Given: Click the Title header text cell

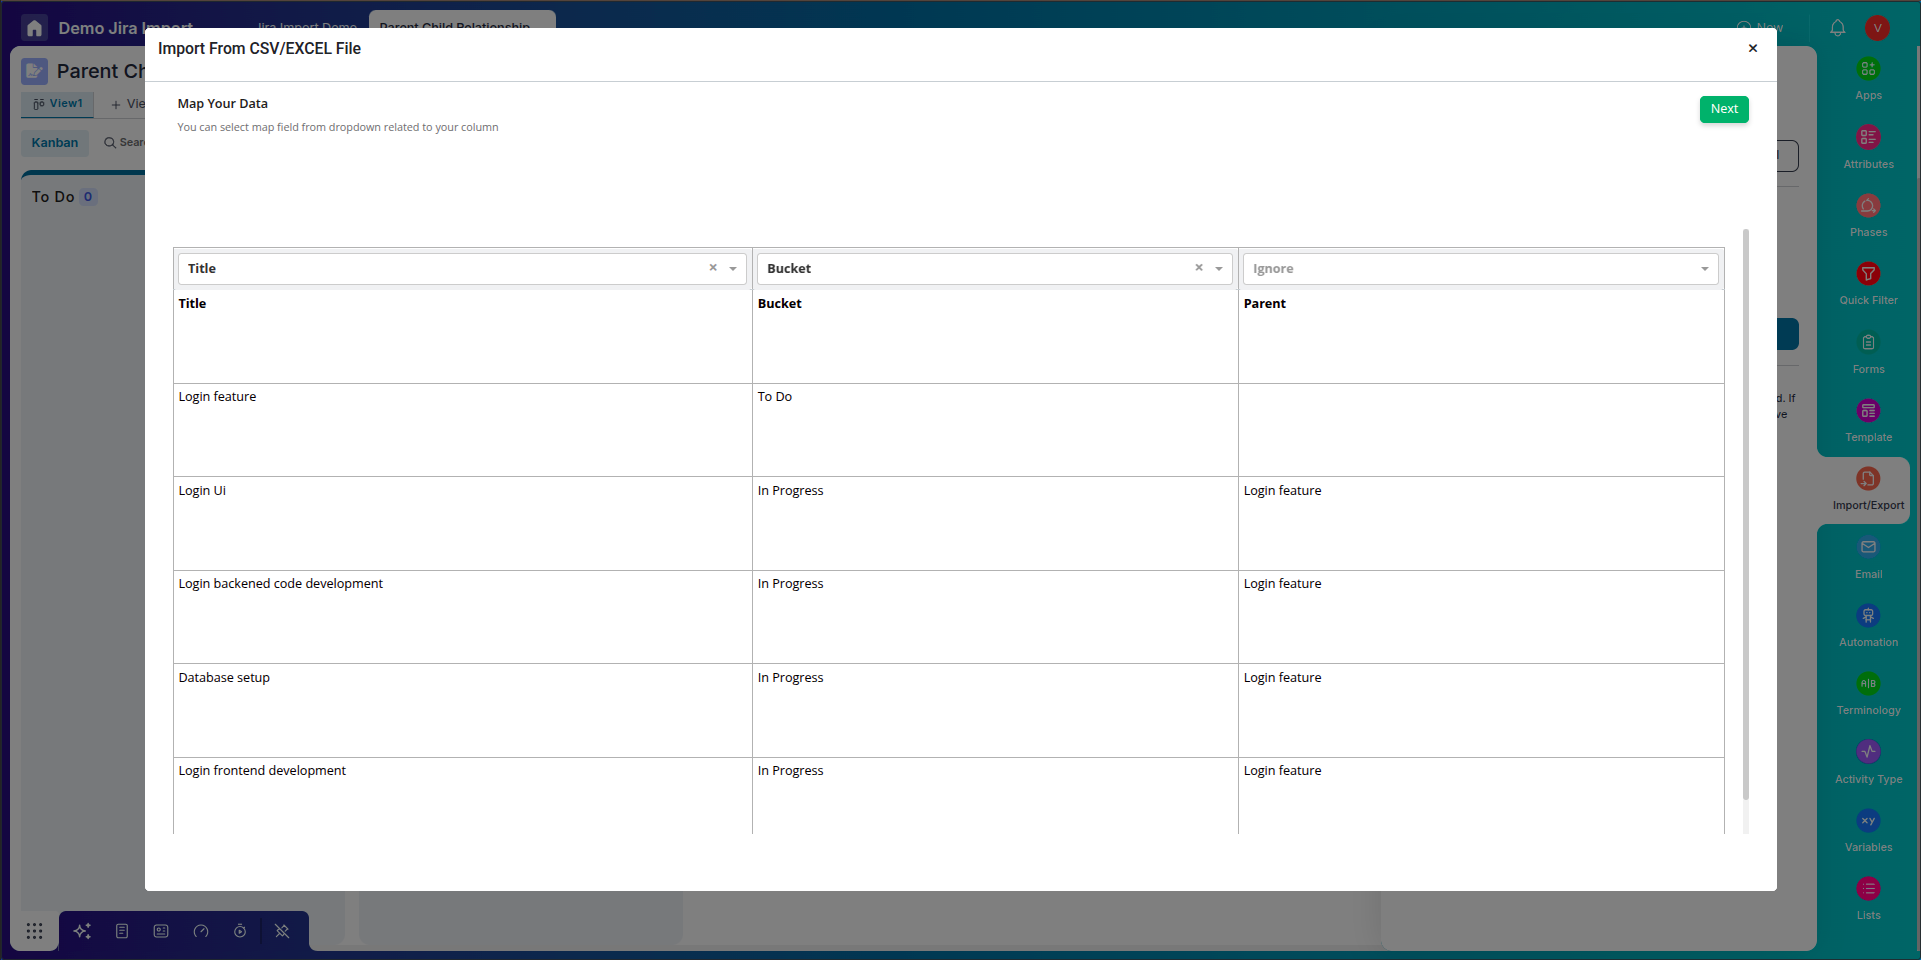Looking at the screenshot, I should point(463,337).
